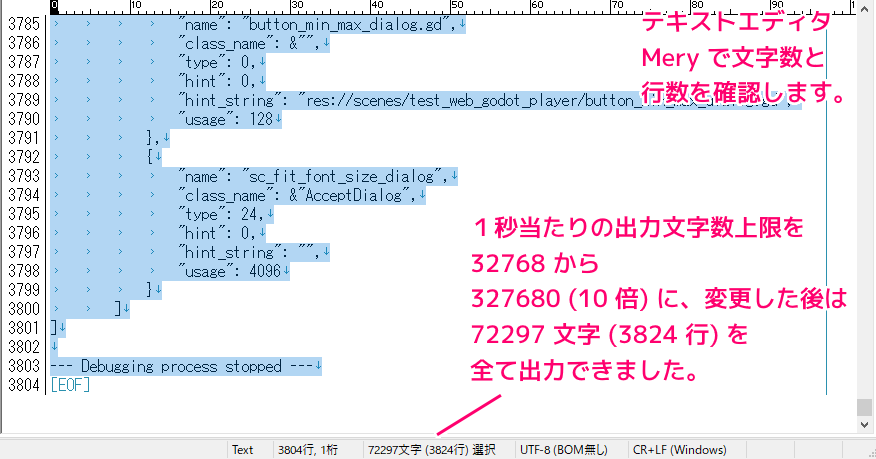The image size is (876, 459).
Task: Click the "type": 24 line
Action: click(x=221, y=214)
